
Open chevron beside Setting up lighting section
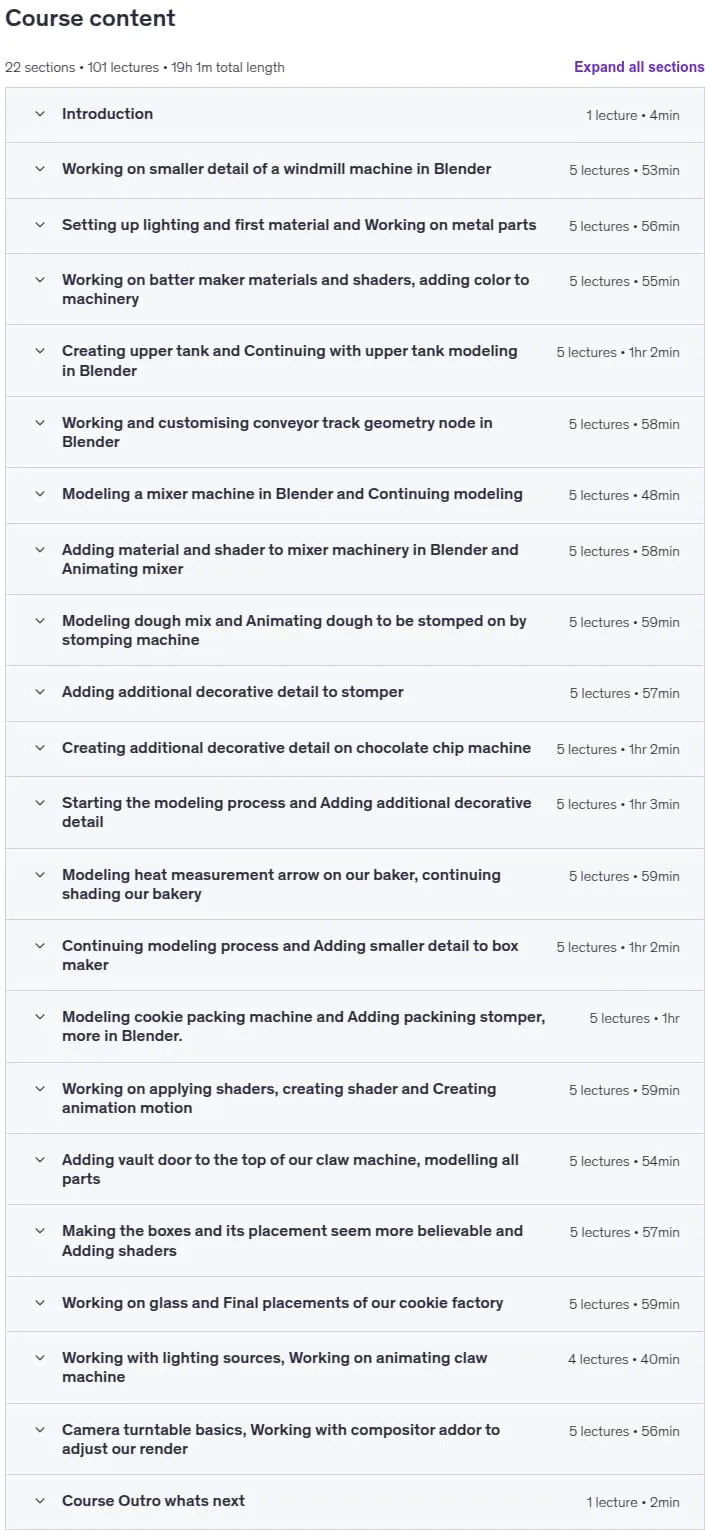coord(40,225)
